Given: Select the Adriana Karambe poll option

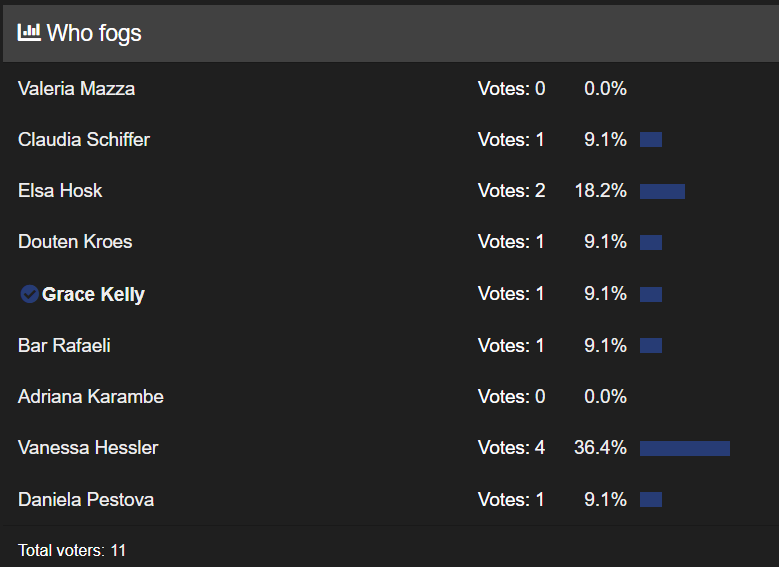Looking at the screenshot, I should (91, 397).
